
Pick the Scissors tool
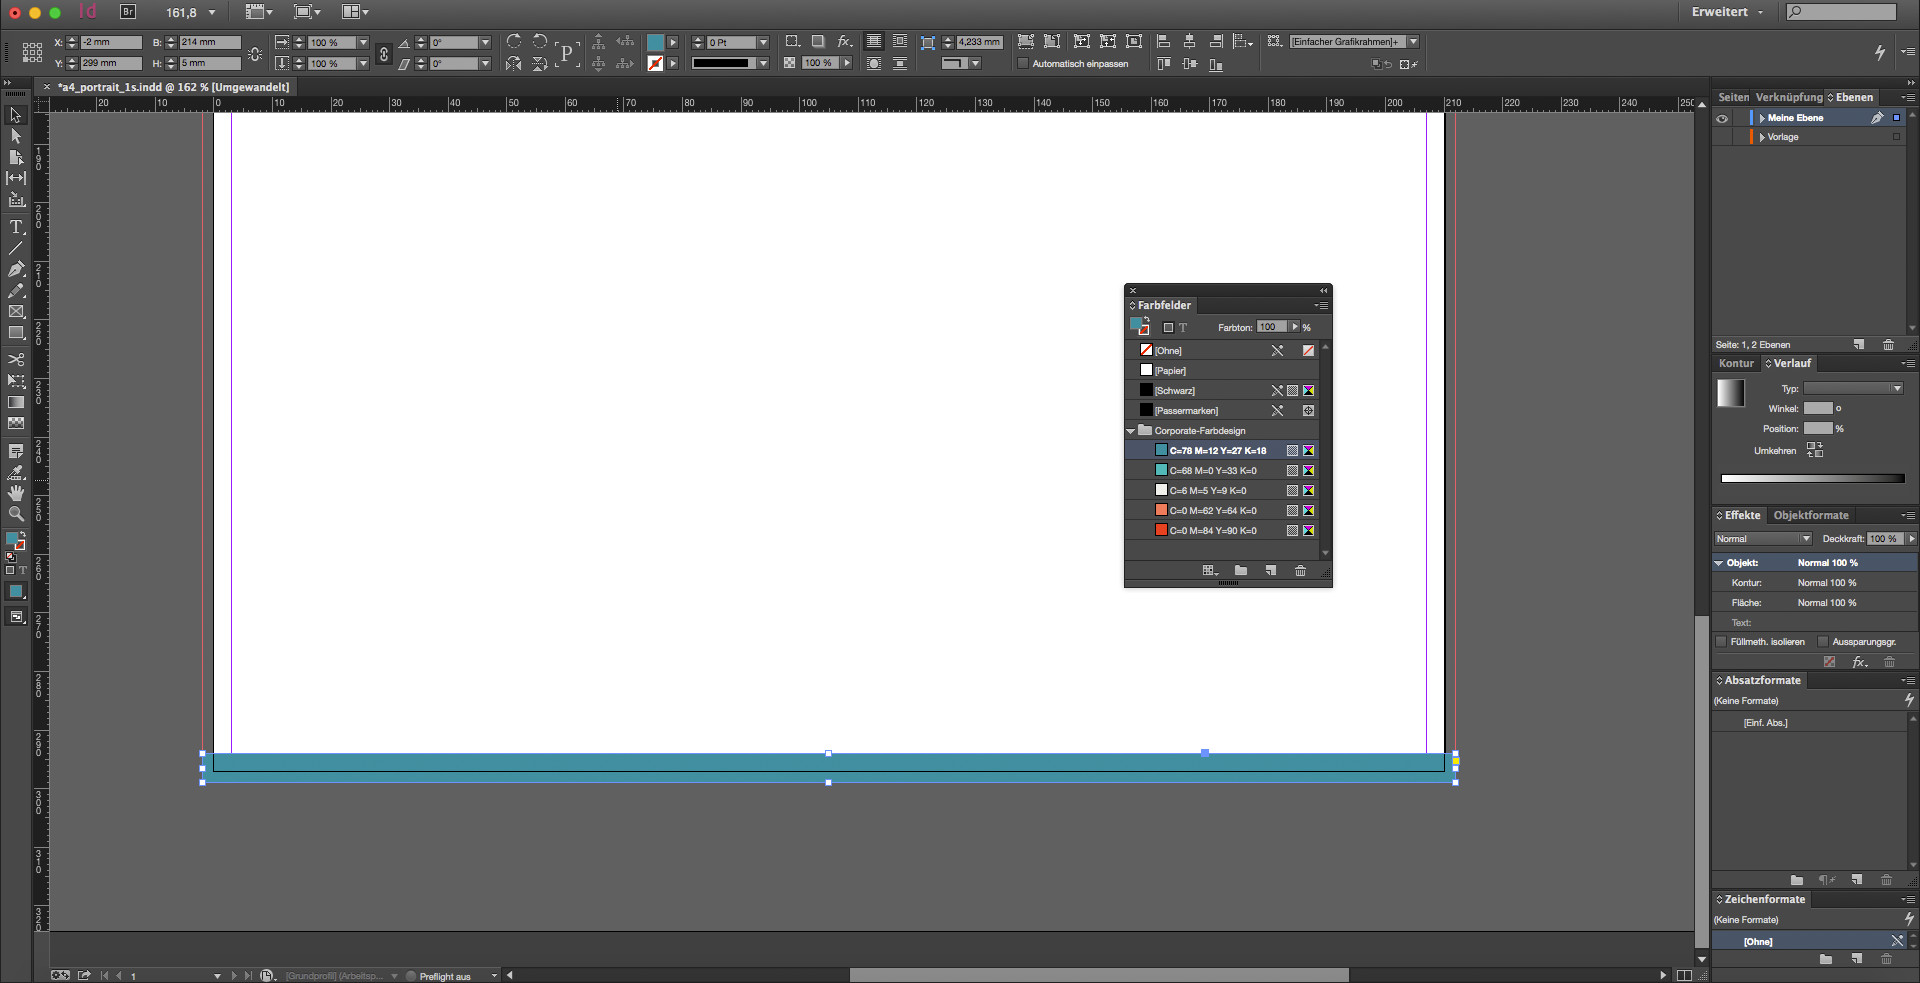pos(16,359)
